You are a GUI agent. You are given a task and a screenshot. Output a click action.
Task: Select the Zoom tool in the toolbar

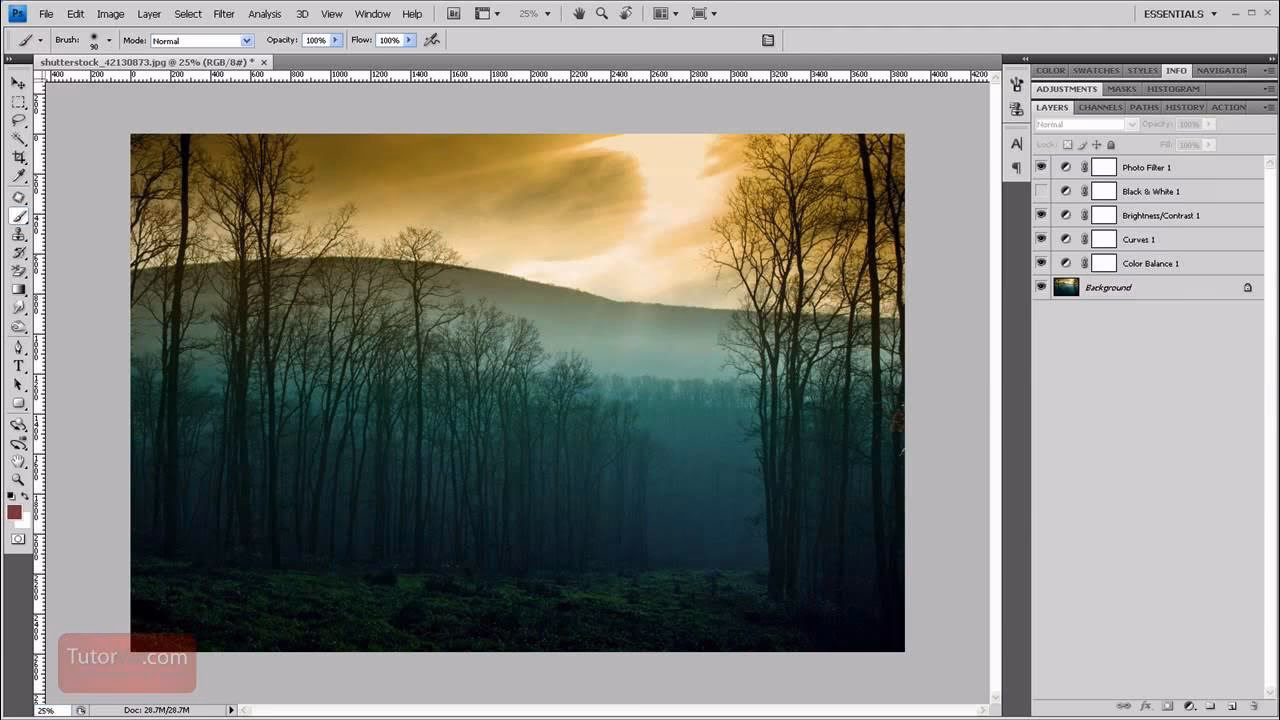(18, 480)
